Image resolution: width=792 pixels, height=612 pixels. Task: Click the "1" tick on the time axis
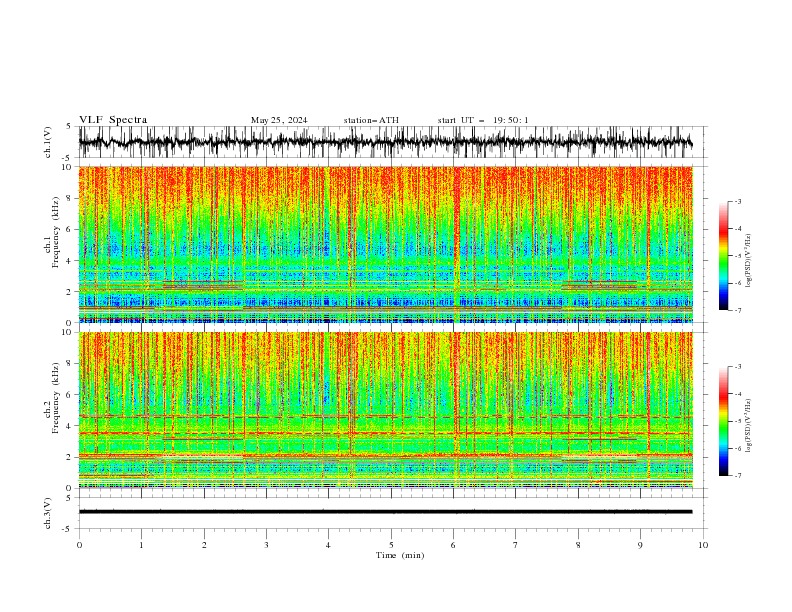coord(141,545)
